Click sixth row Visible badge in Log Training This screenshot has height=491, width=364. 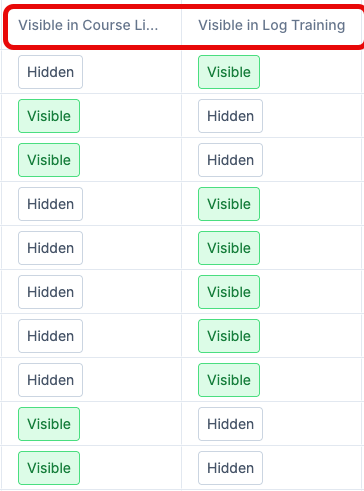coord(229,292)
